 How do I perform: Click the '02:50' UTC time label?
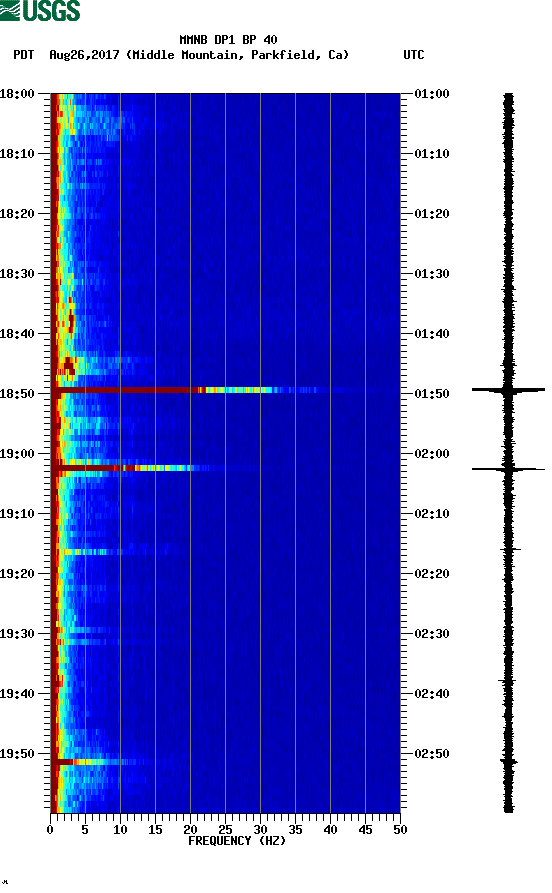coord(432,753)
